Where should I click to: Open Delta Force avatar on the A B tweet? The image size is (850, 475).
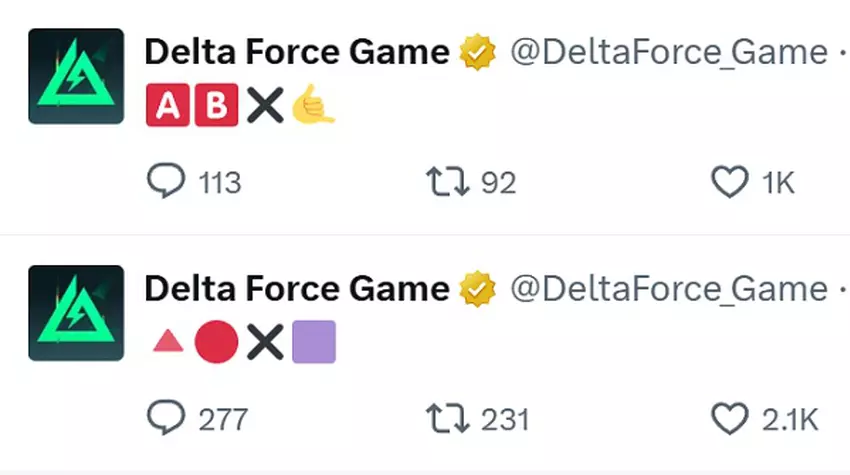76,76
